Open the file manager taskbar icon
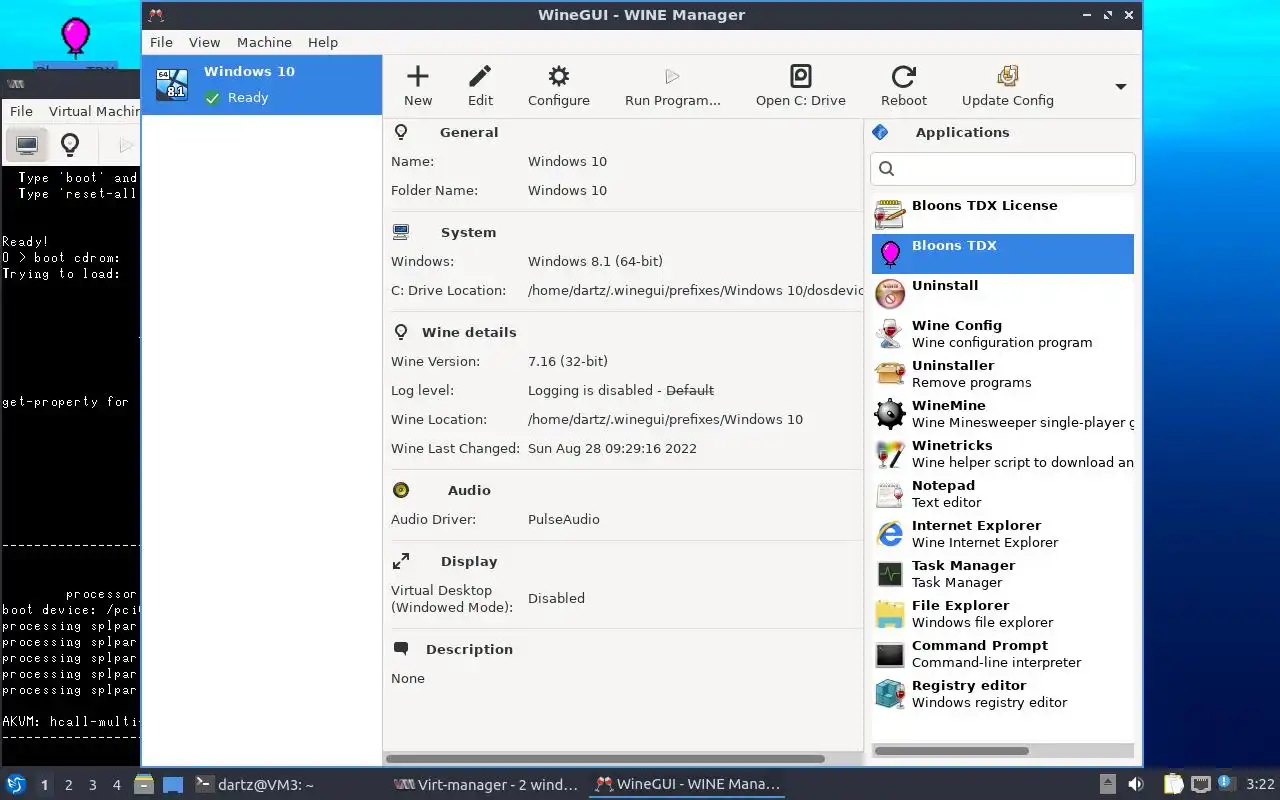The width and height of the screenshot is (1280, 800). click(144, 785)
